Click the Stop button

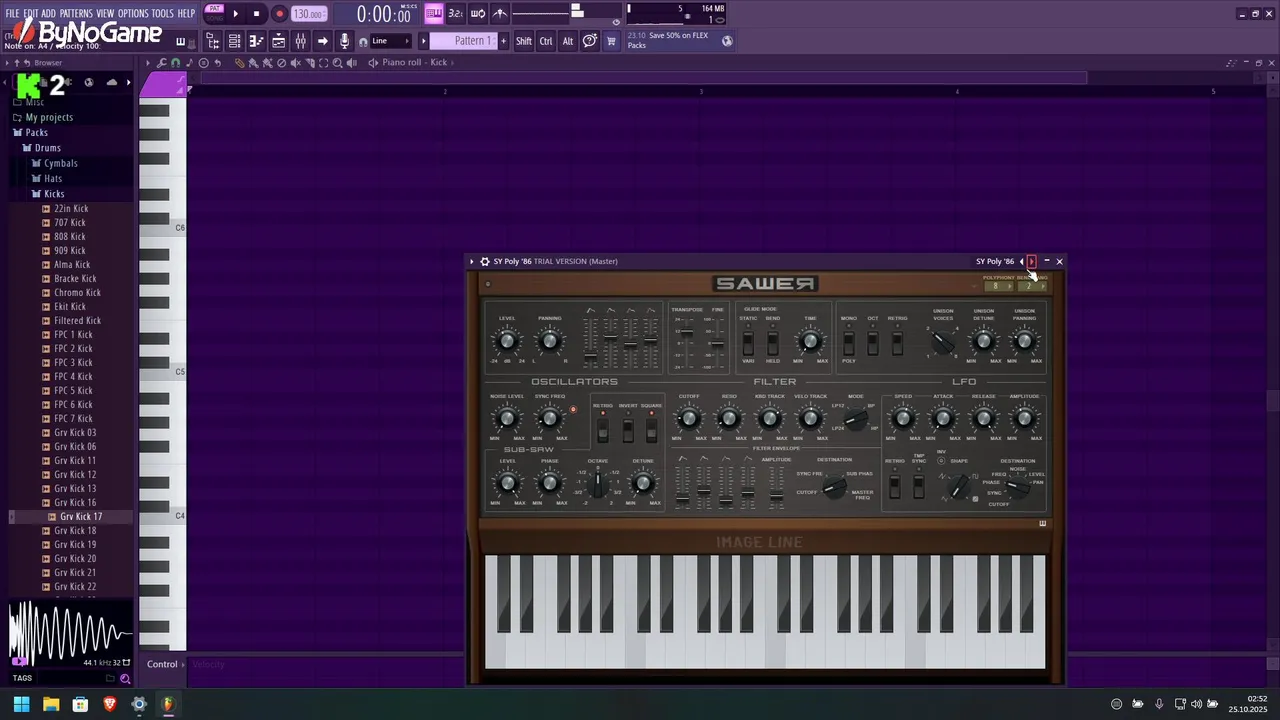point(257,14)
